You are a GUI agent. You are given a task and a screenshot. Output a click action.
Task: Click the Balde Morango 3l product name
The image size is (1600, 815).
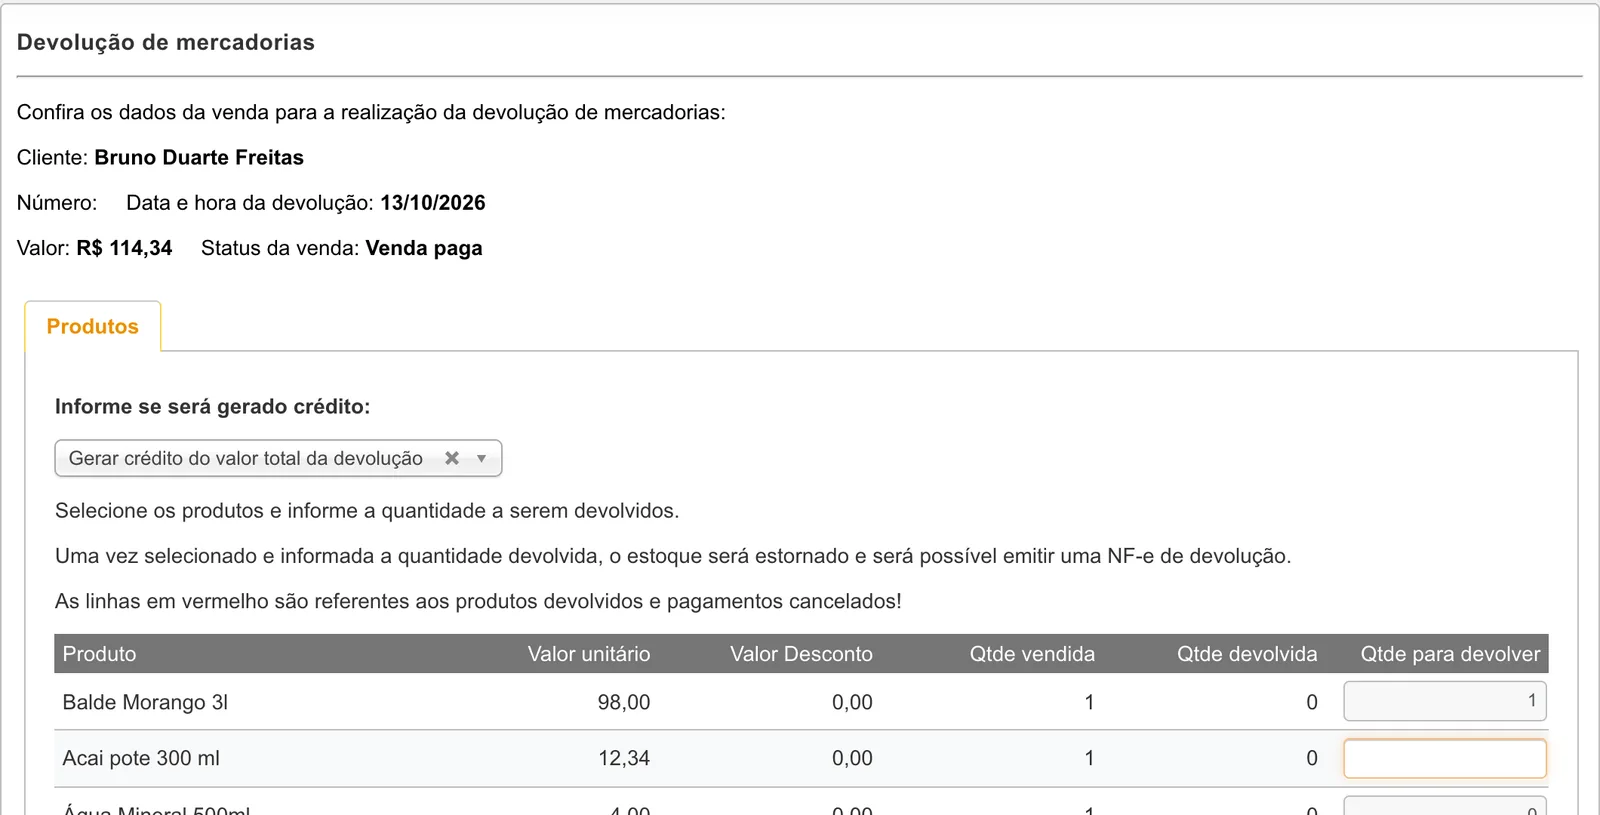(x=145, y=702)
